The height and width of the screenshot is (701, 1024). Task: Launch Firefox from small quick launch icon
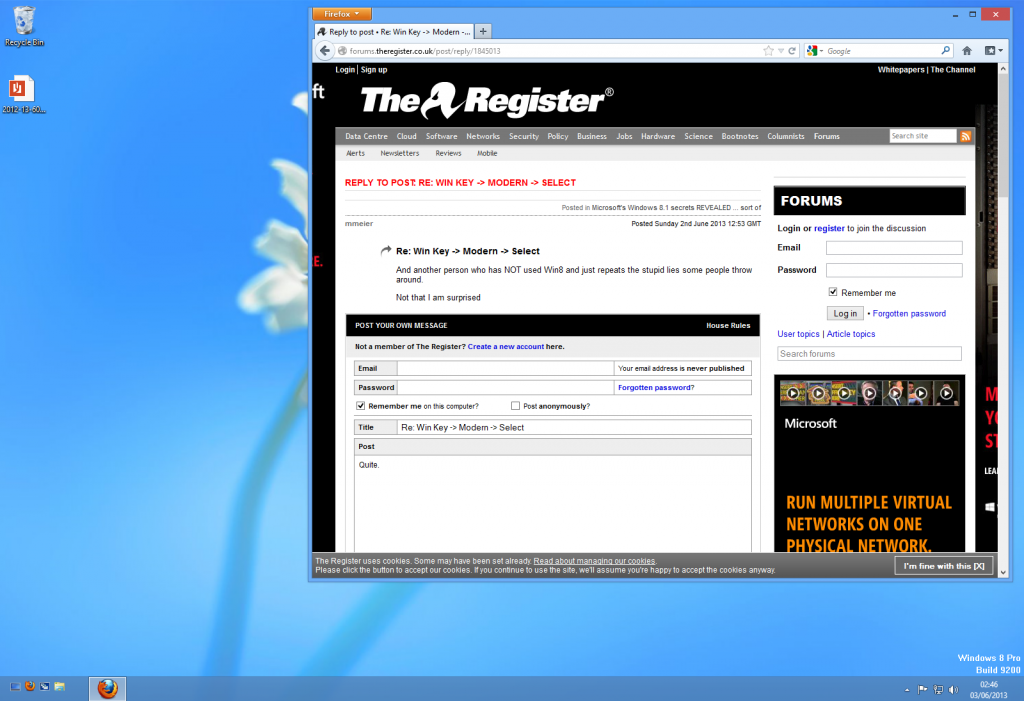(30, 686)
